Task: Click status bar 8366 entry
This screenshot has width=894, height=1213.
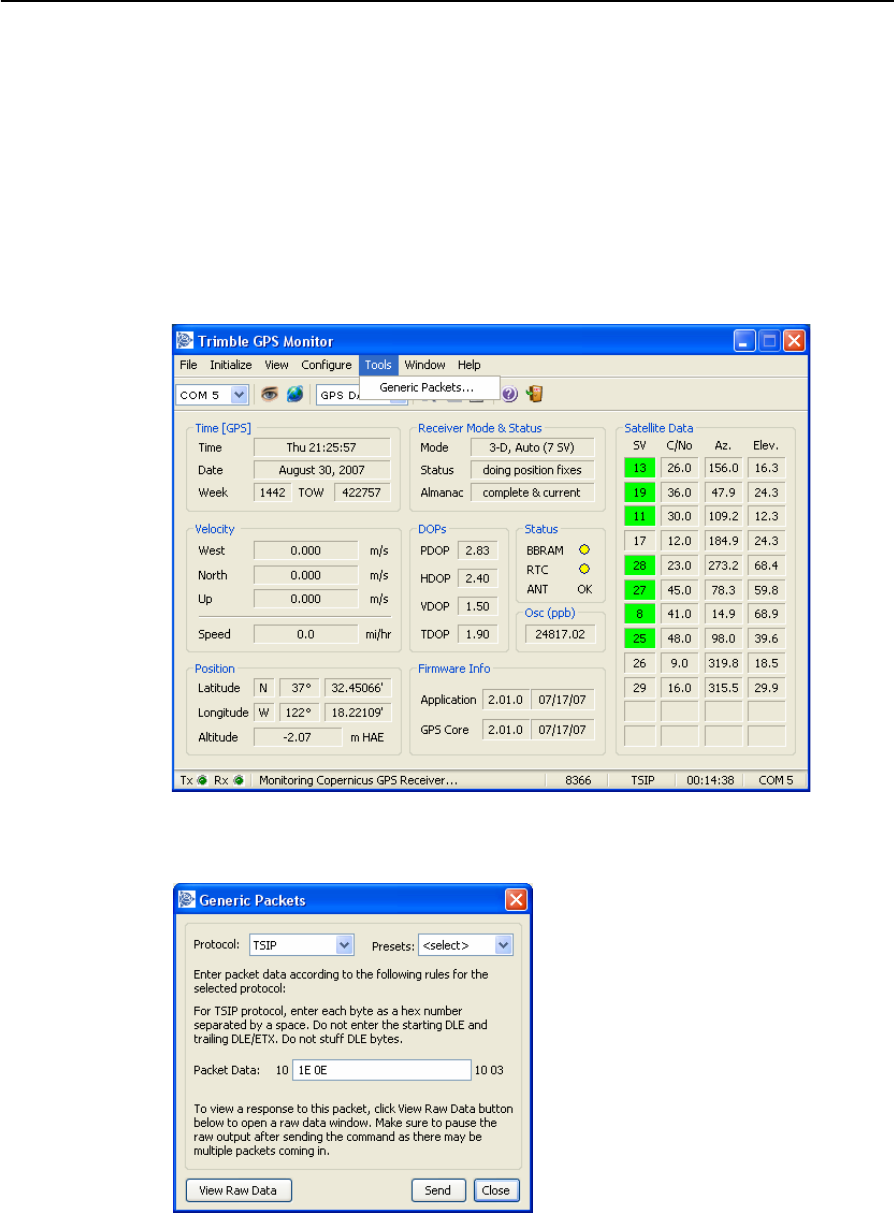Action: pyautogui.click(x=576, y=781)
